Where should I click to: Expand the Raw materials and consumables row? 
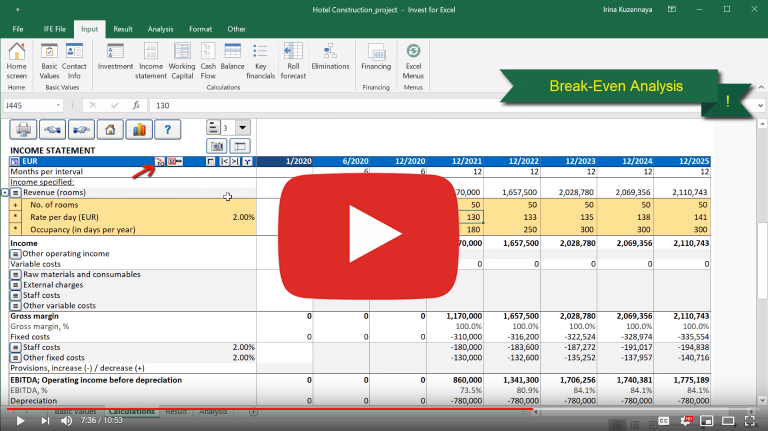pyautogui.click(x=16, y=274)
